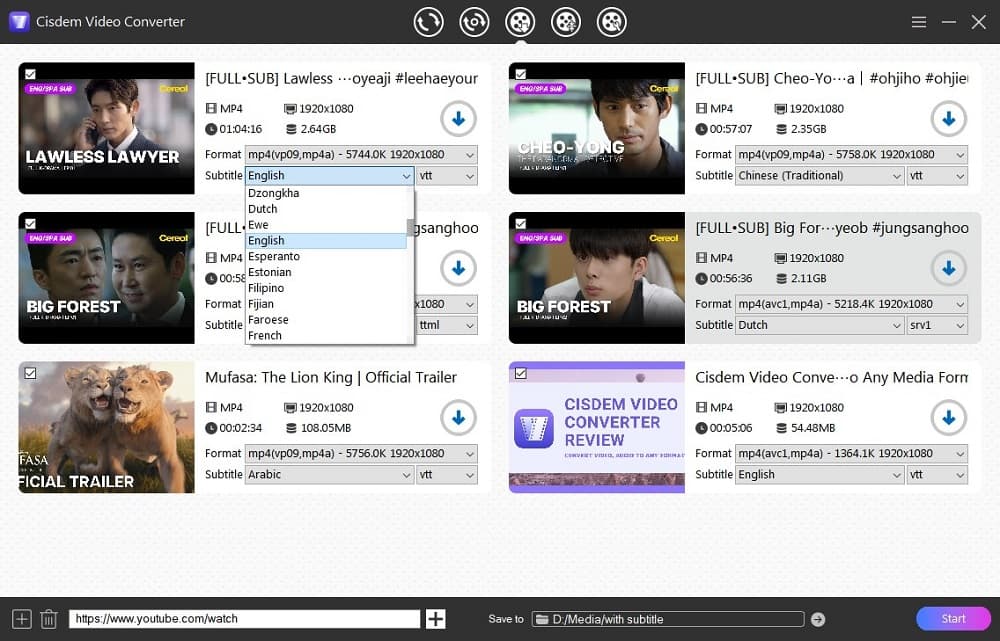
Task: Choose Faroese from subtitle list
Action: point(326,320)
